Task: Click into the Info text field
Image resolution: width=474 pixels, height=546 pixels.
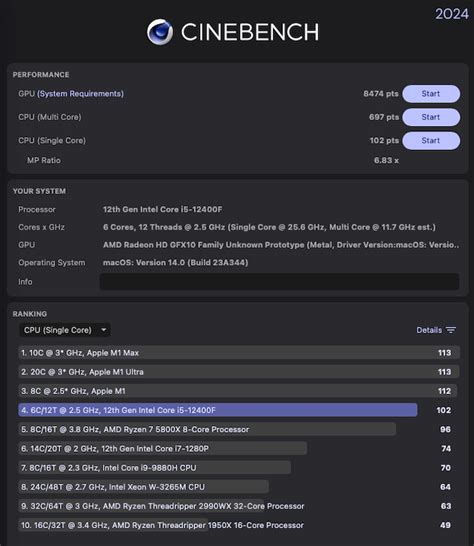Action: [x=279, y=282]
